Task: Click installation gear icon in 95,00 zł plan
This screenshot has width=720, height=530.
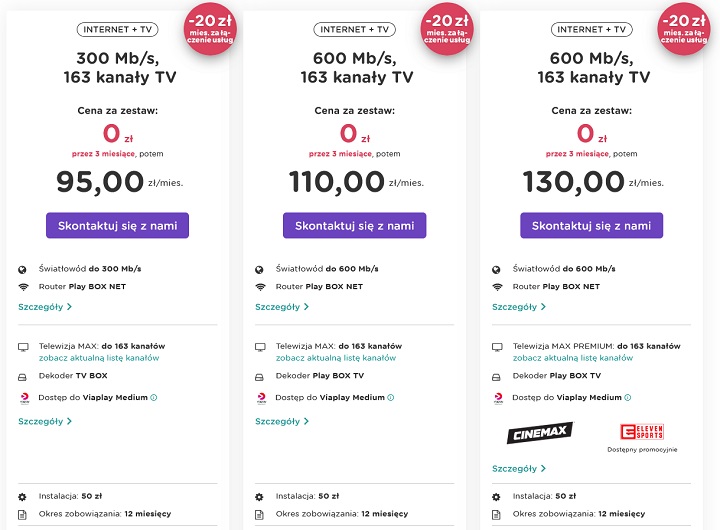Action: point(23,496)
